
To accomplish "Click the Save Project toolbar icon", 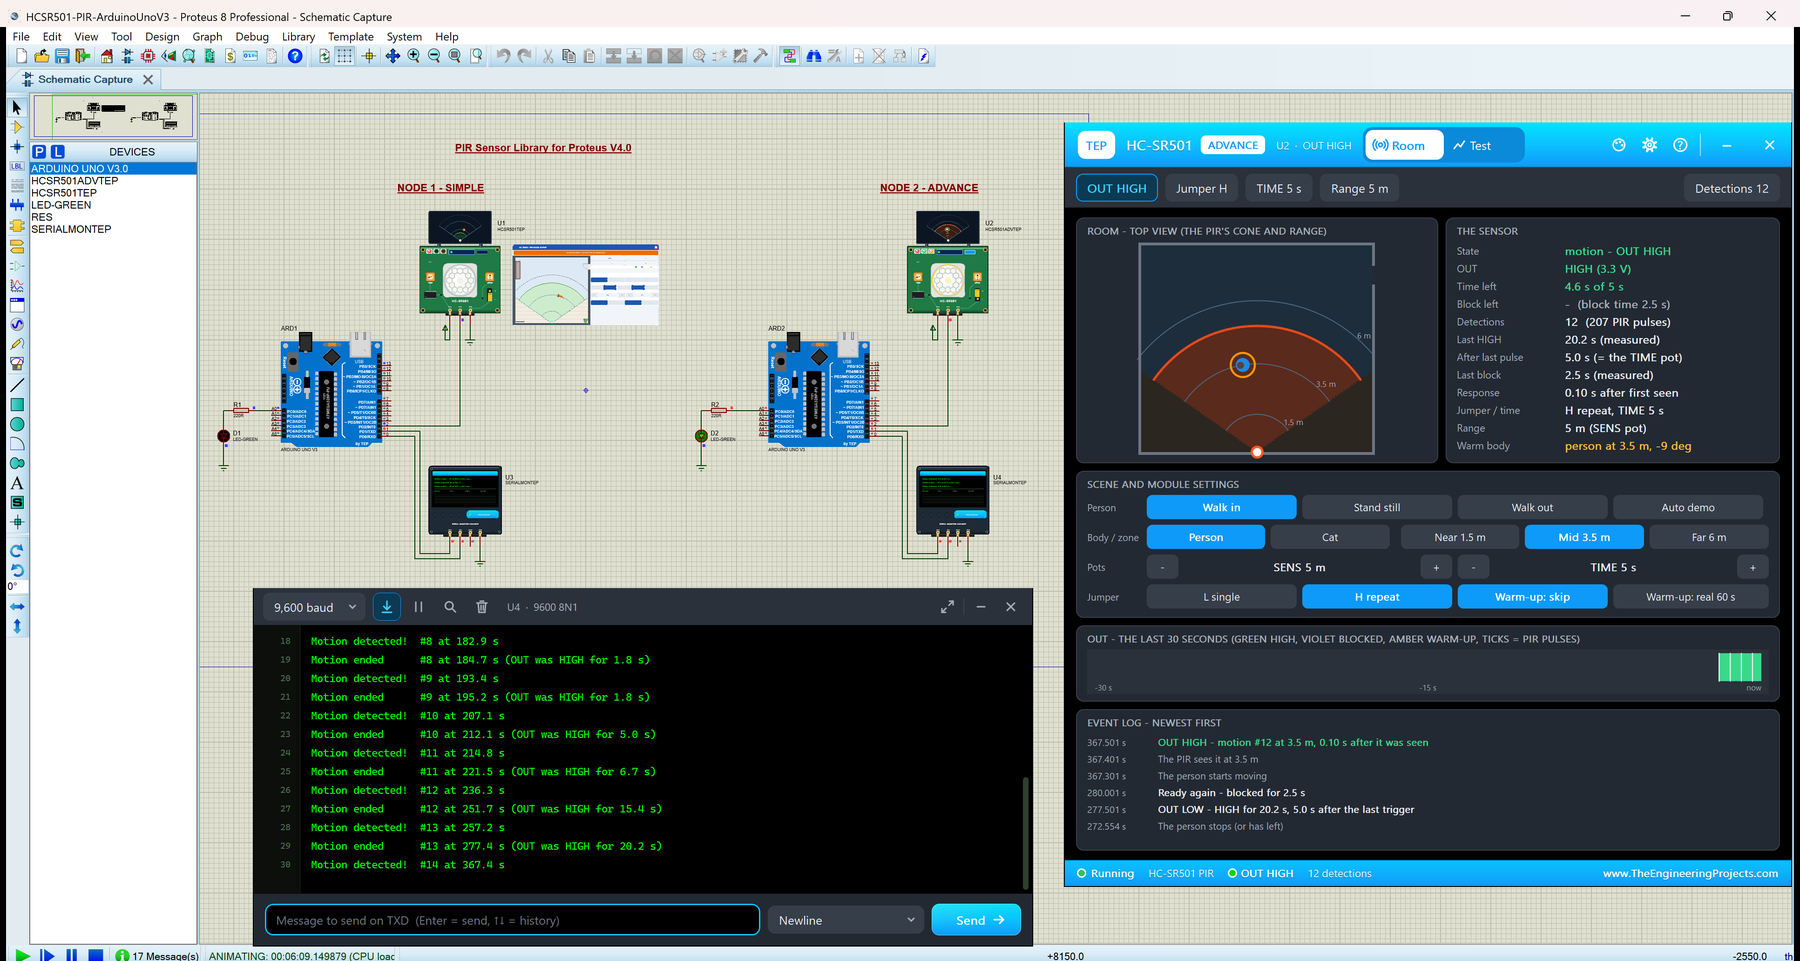I will click(62, 56).
